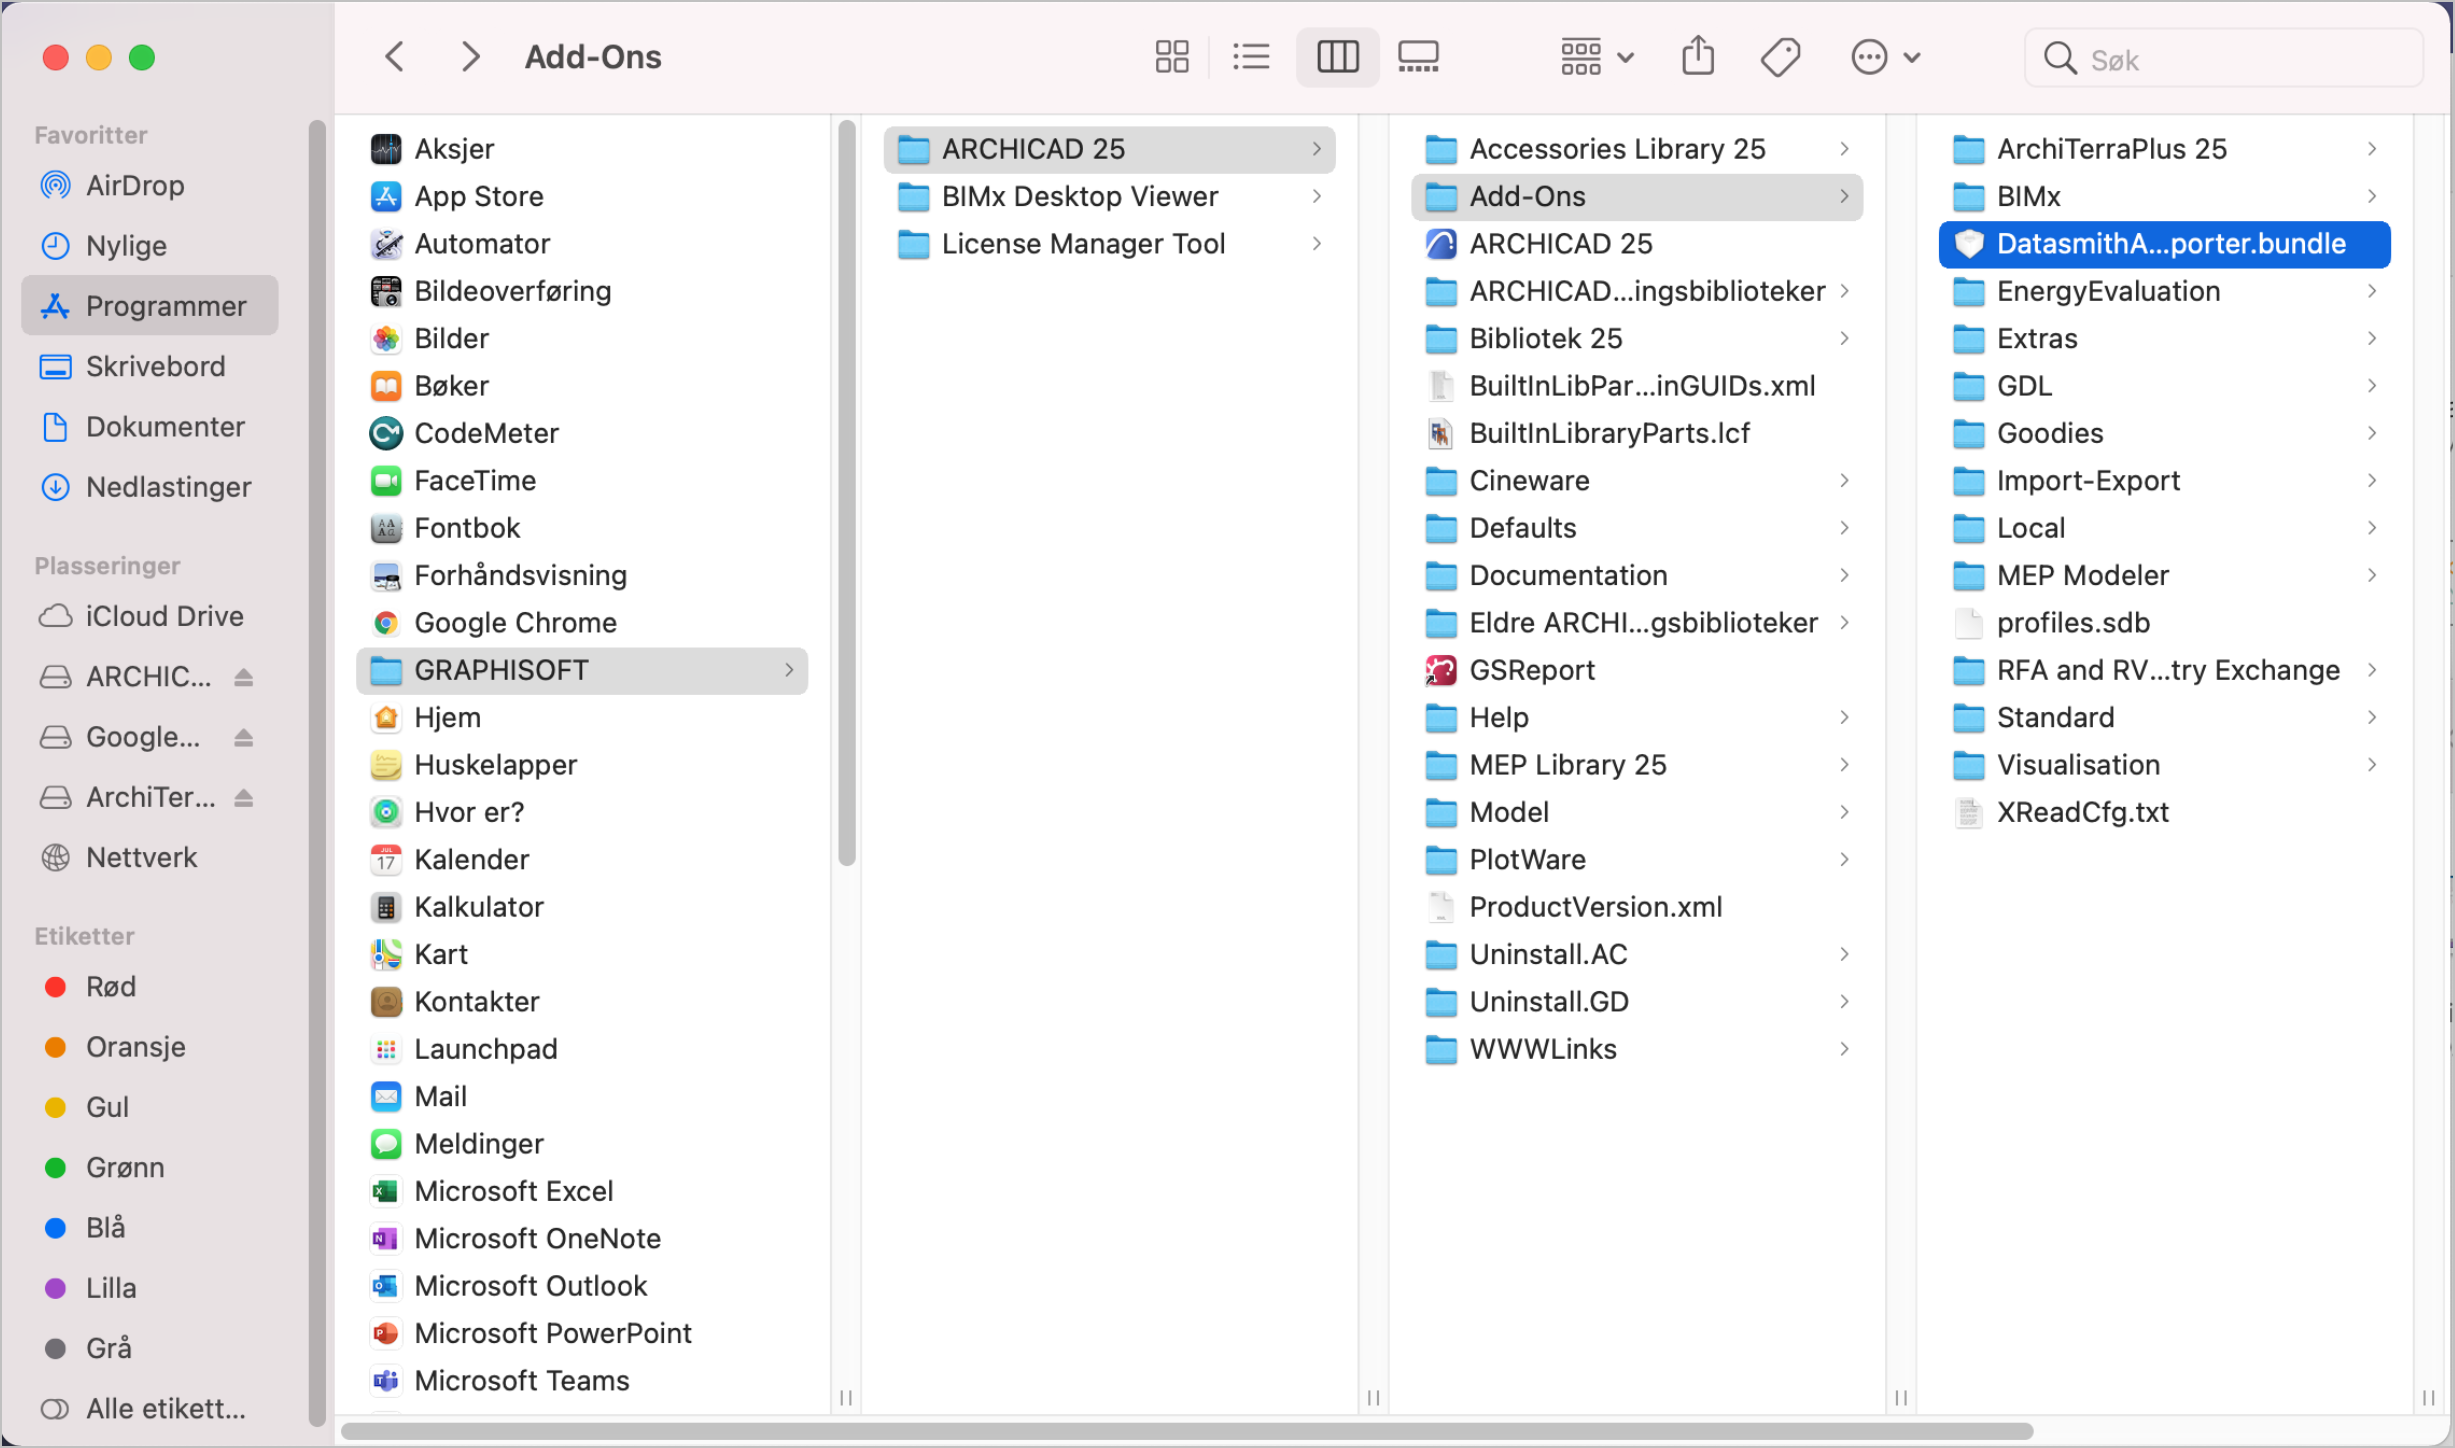Eject the ARCHIC... volume
This screenshot has height=1448, width=2455.
[x=243, y=677]
